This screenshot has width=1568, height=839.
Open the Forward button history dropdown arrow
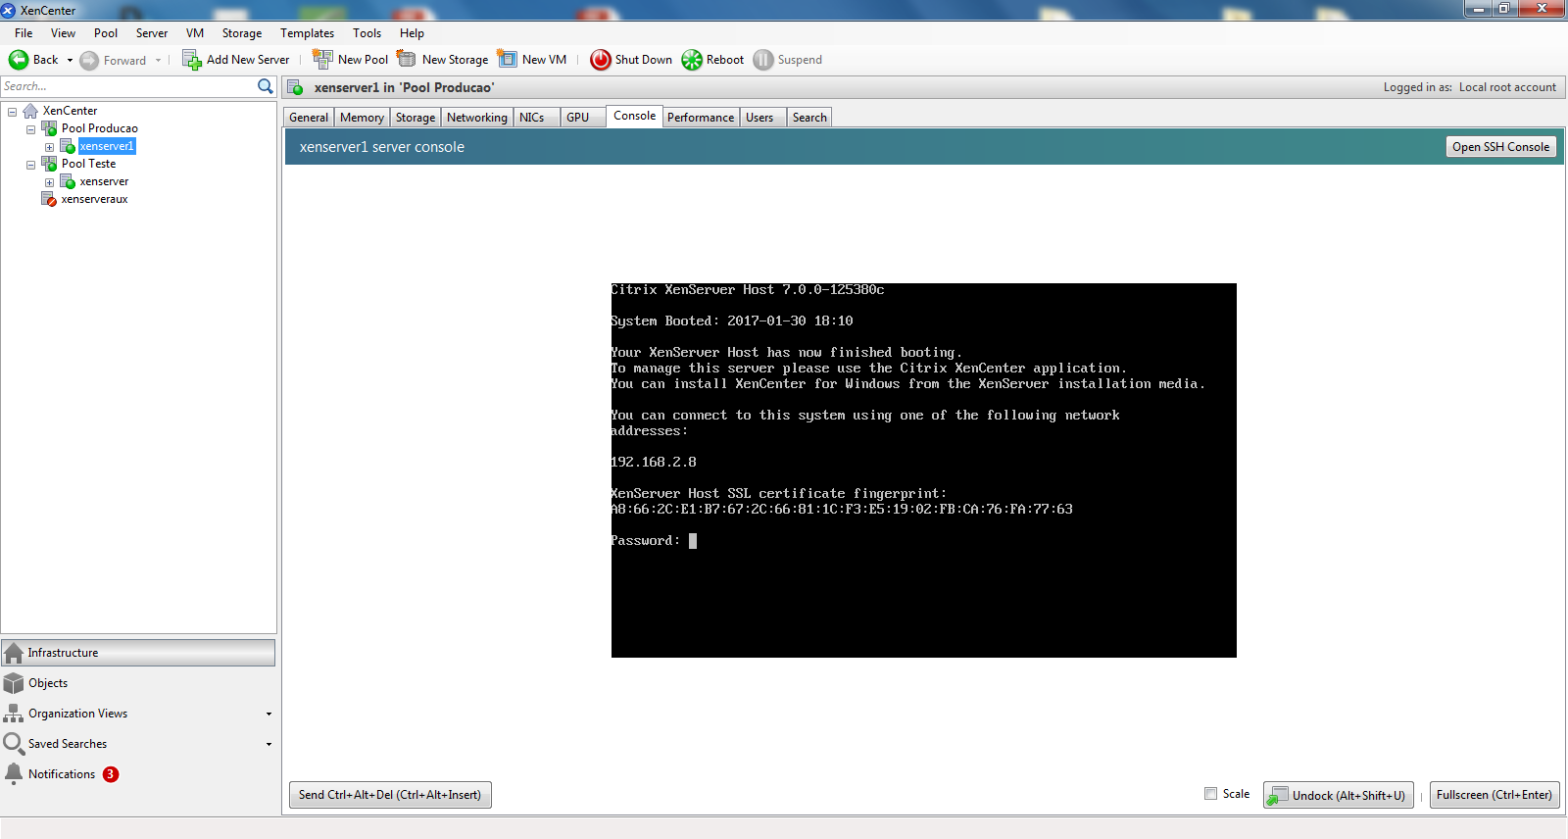(158, 60)
